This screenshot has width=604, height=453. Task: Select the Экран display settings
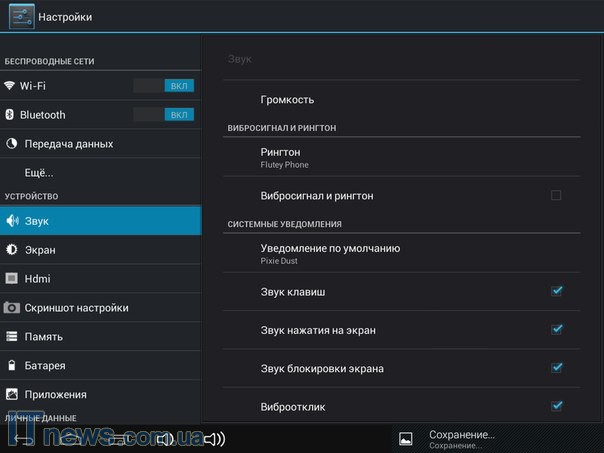[40, 250]
